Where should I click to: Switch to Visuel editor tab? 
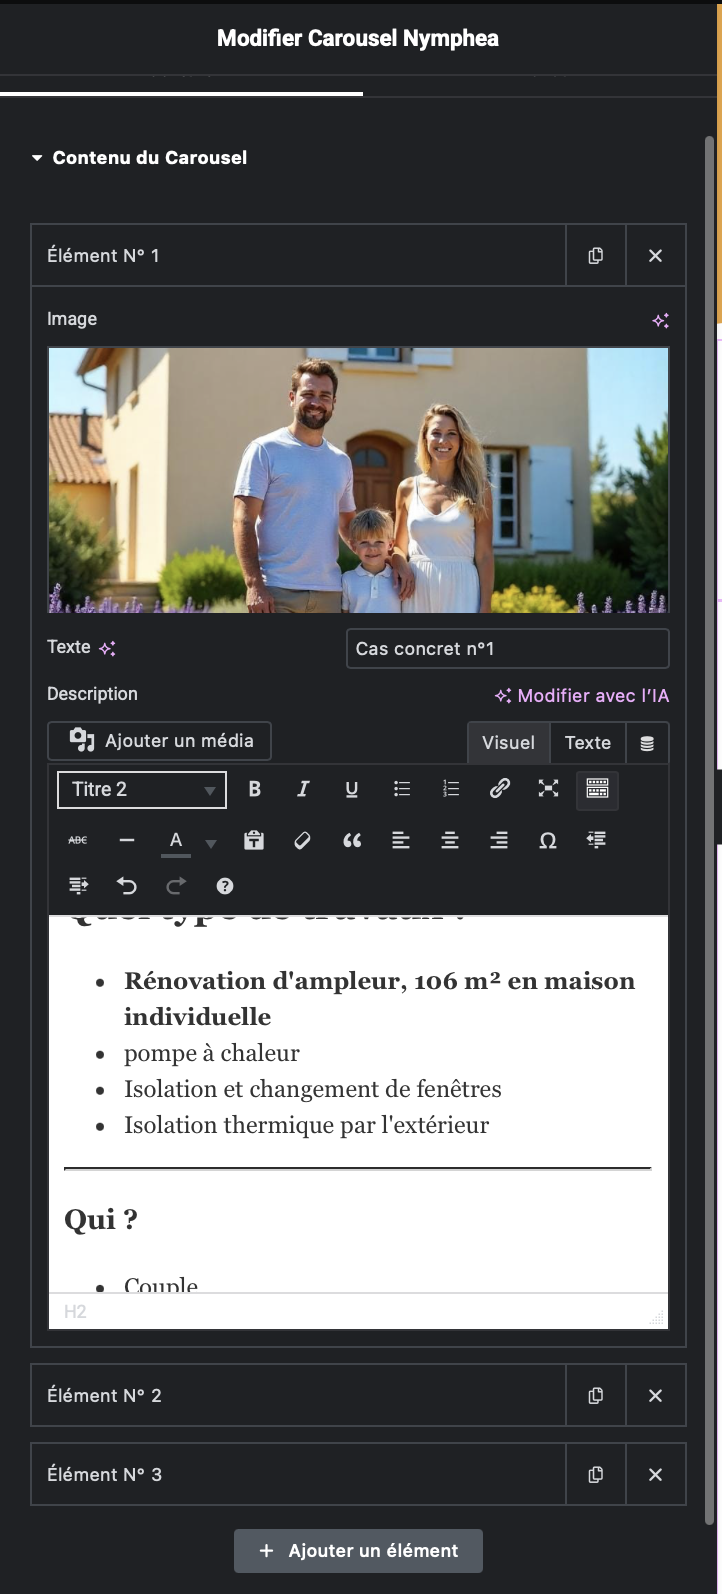[509, 742]
